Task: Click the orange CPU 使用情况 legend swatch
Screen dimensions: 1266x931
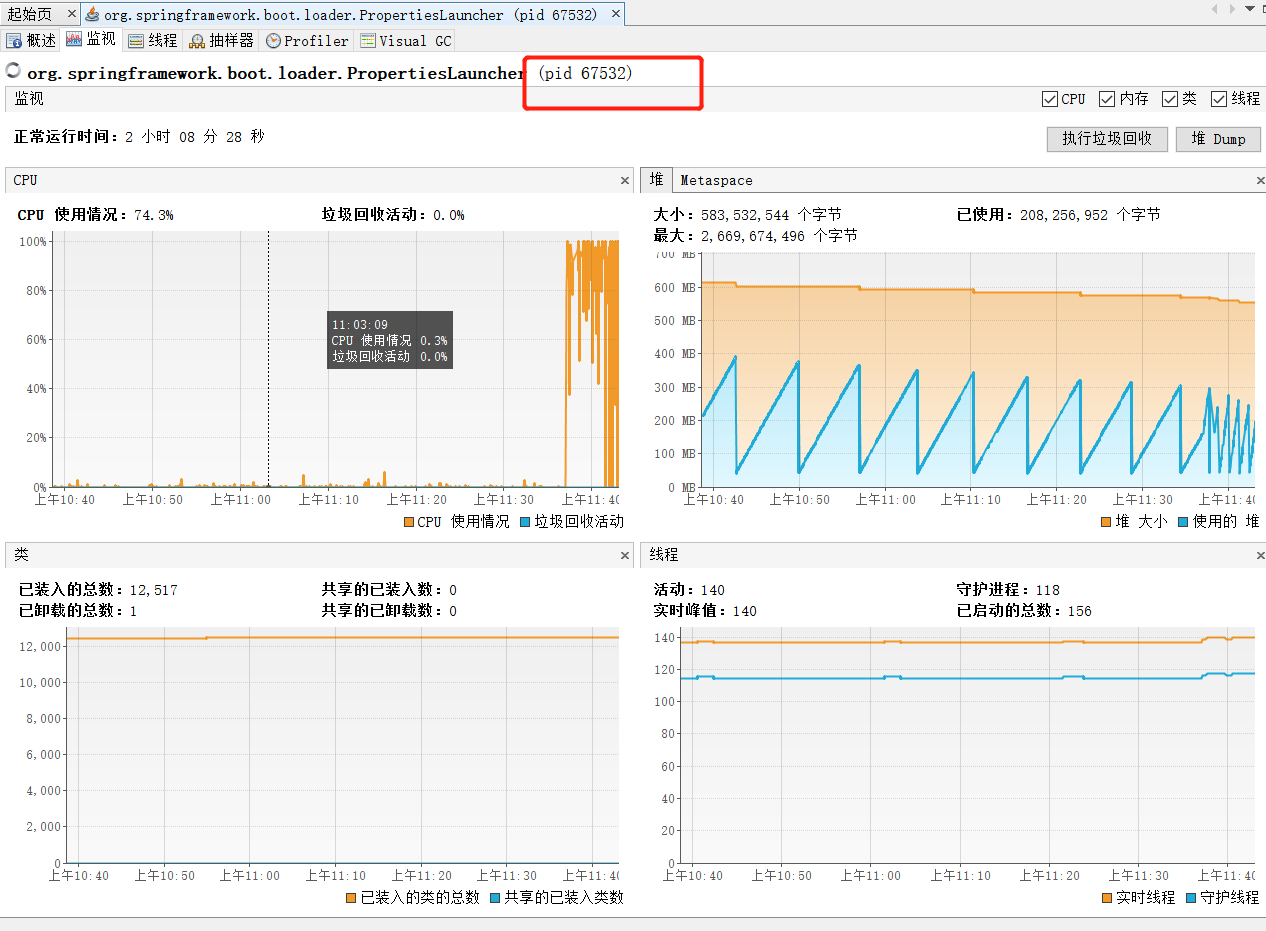Action: coord(409,522)
